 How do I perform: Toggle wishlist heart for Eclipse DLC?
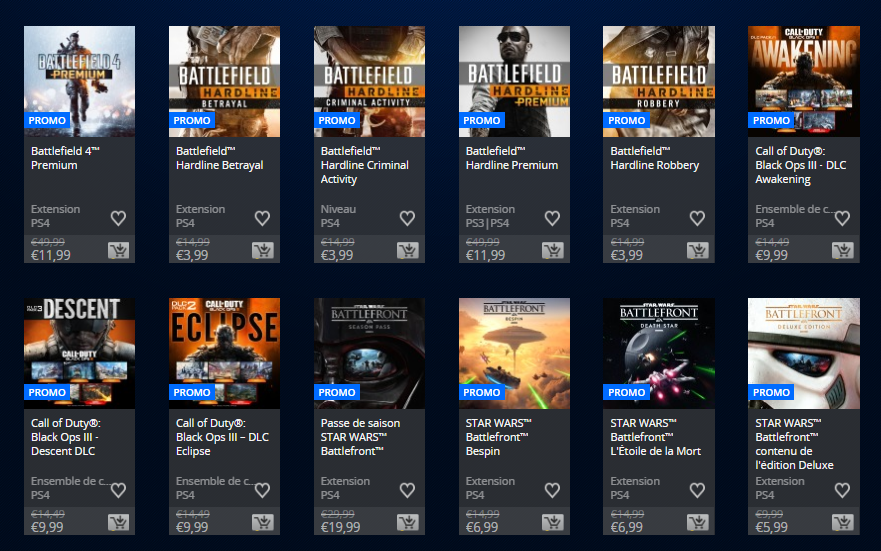262,490
